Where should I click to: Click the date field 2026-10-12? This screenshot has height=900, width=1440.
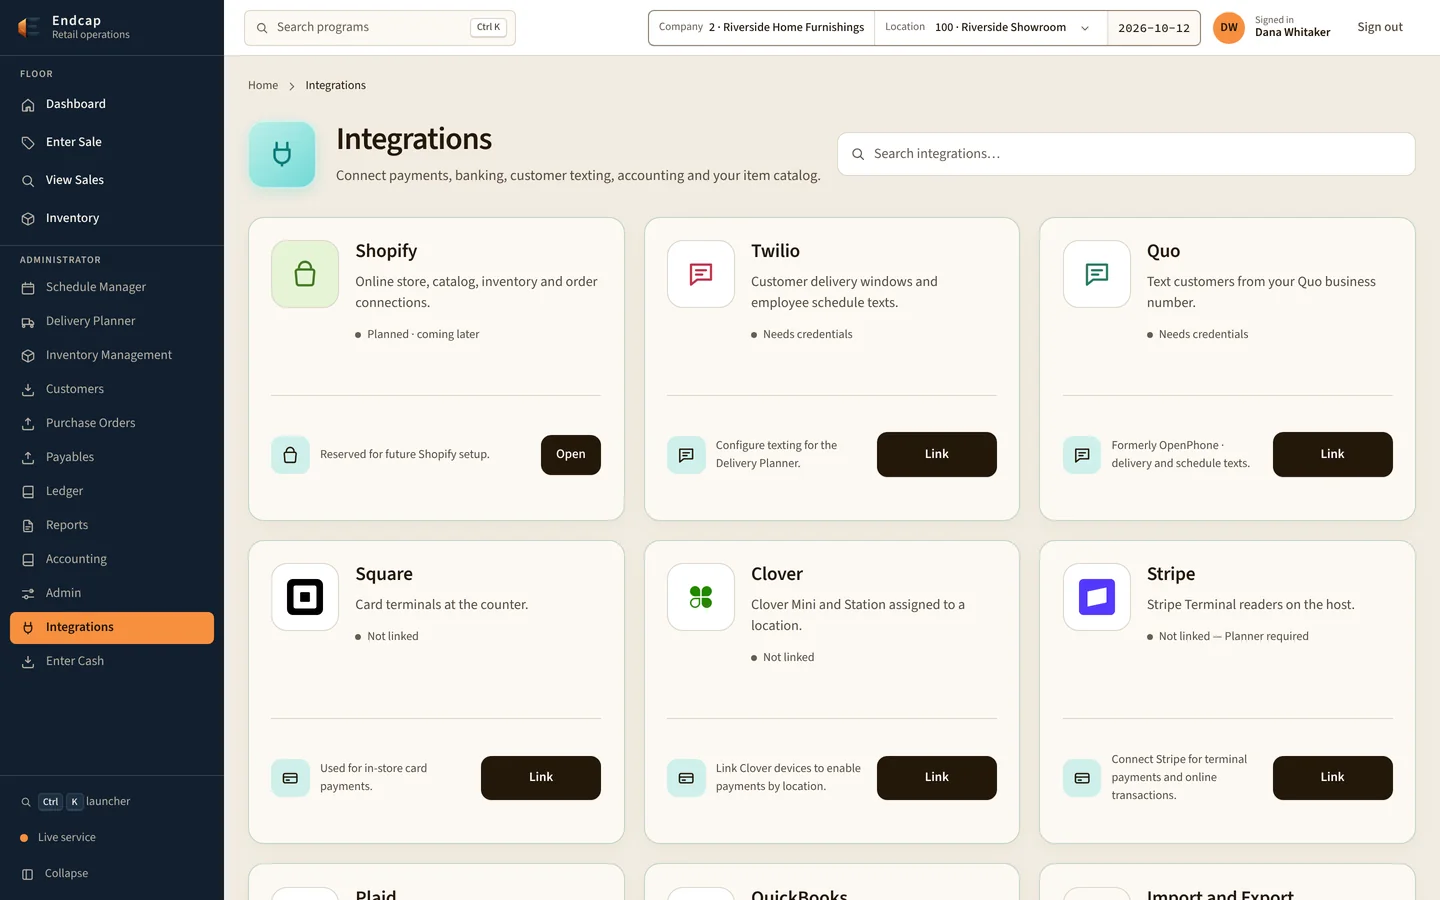pyautogui.click(x=1154, y=28)
